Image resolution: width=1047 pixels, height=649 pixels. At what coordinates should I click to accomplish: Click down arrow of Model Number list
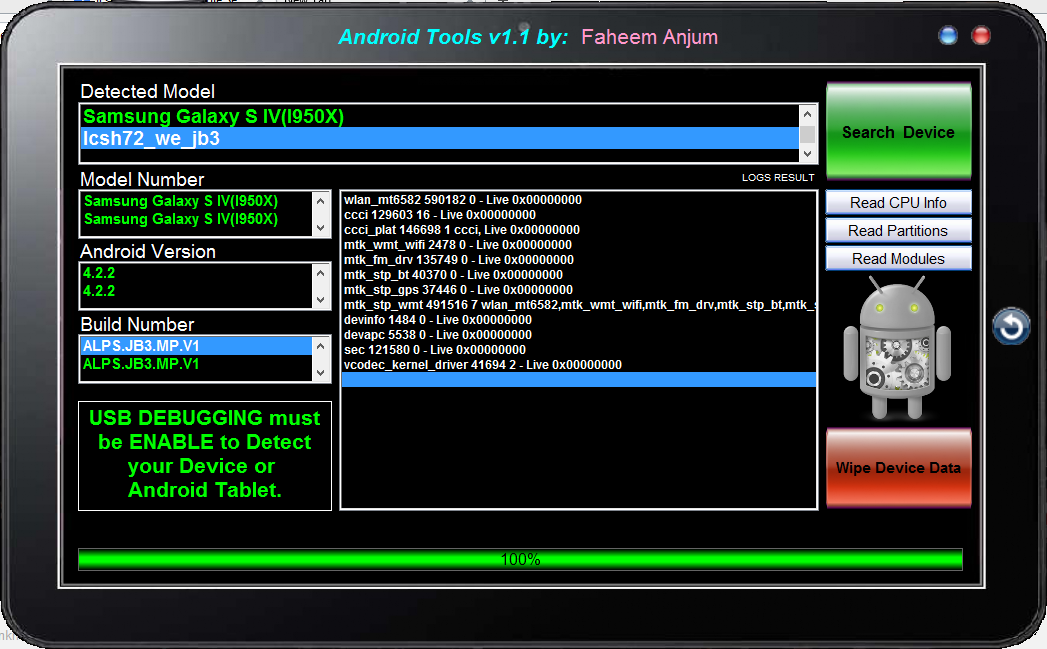point(321,228)
